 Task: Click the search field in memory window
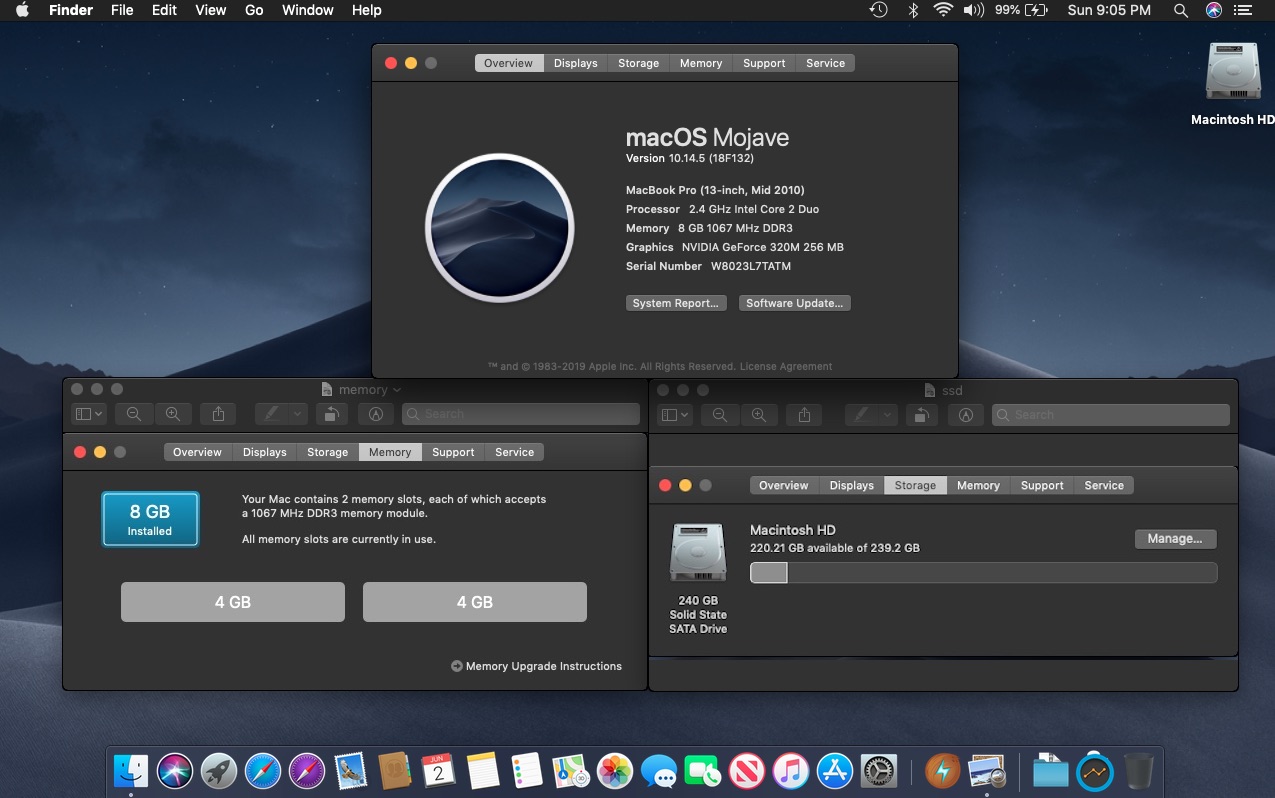coord(520,414)
